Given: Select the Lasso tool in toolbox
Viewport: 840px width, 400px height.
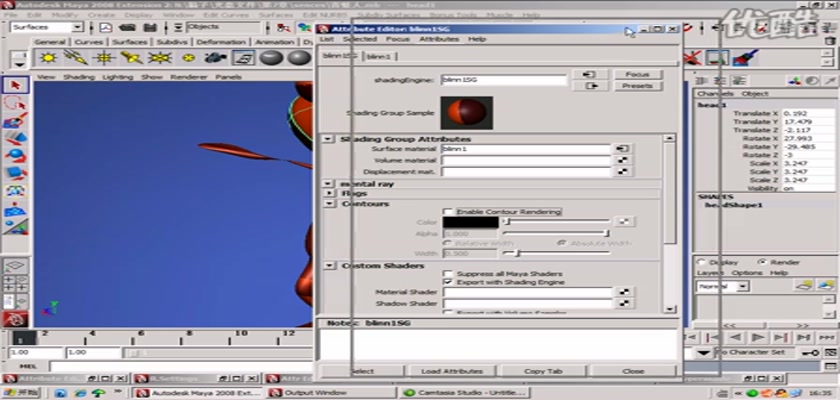Looking at the screenshot, I should [x=16, y=103].
